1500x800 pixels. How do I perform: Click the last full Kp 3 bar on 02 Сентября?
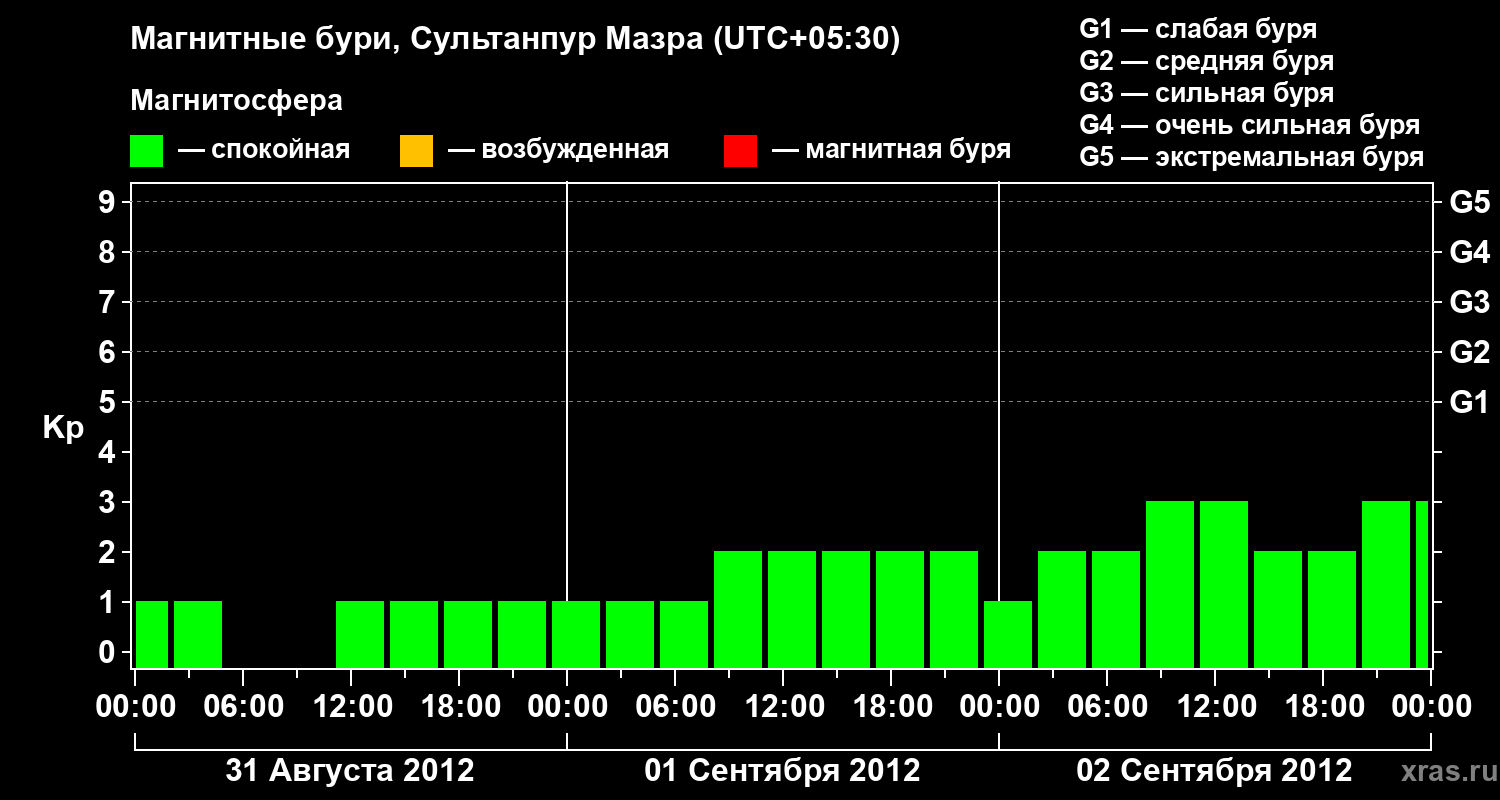tap(1386, 584)
